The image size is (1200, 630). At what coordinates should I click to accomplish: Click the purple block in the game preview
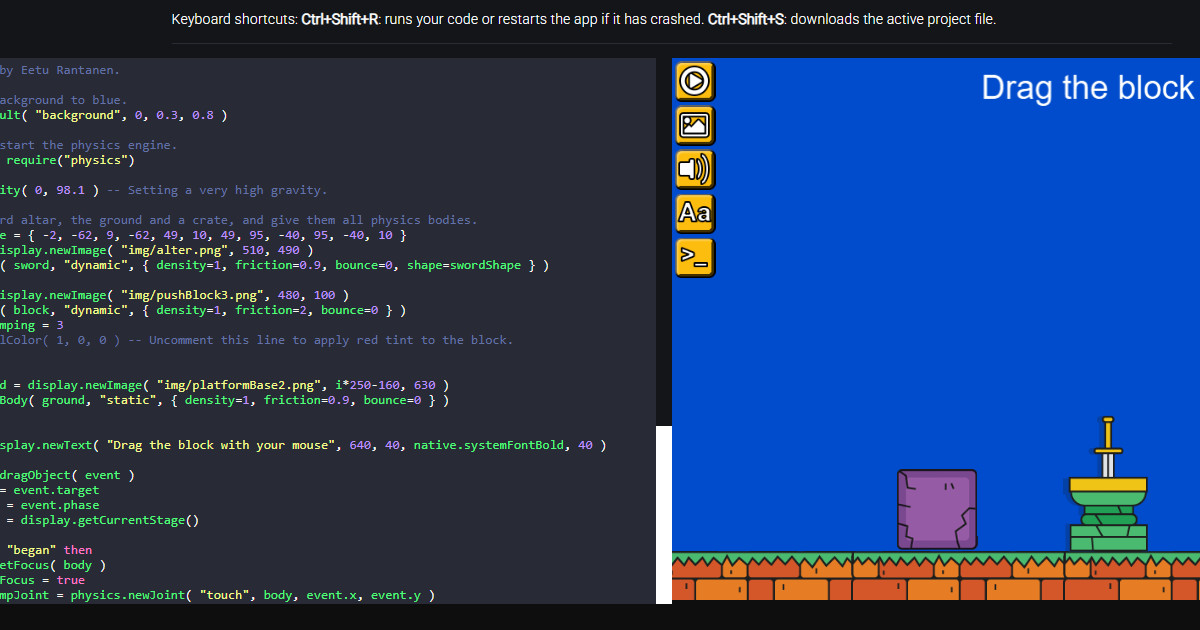click(x=936, y=510)
